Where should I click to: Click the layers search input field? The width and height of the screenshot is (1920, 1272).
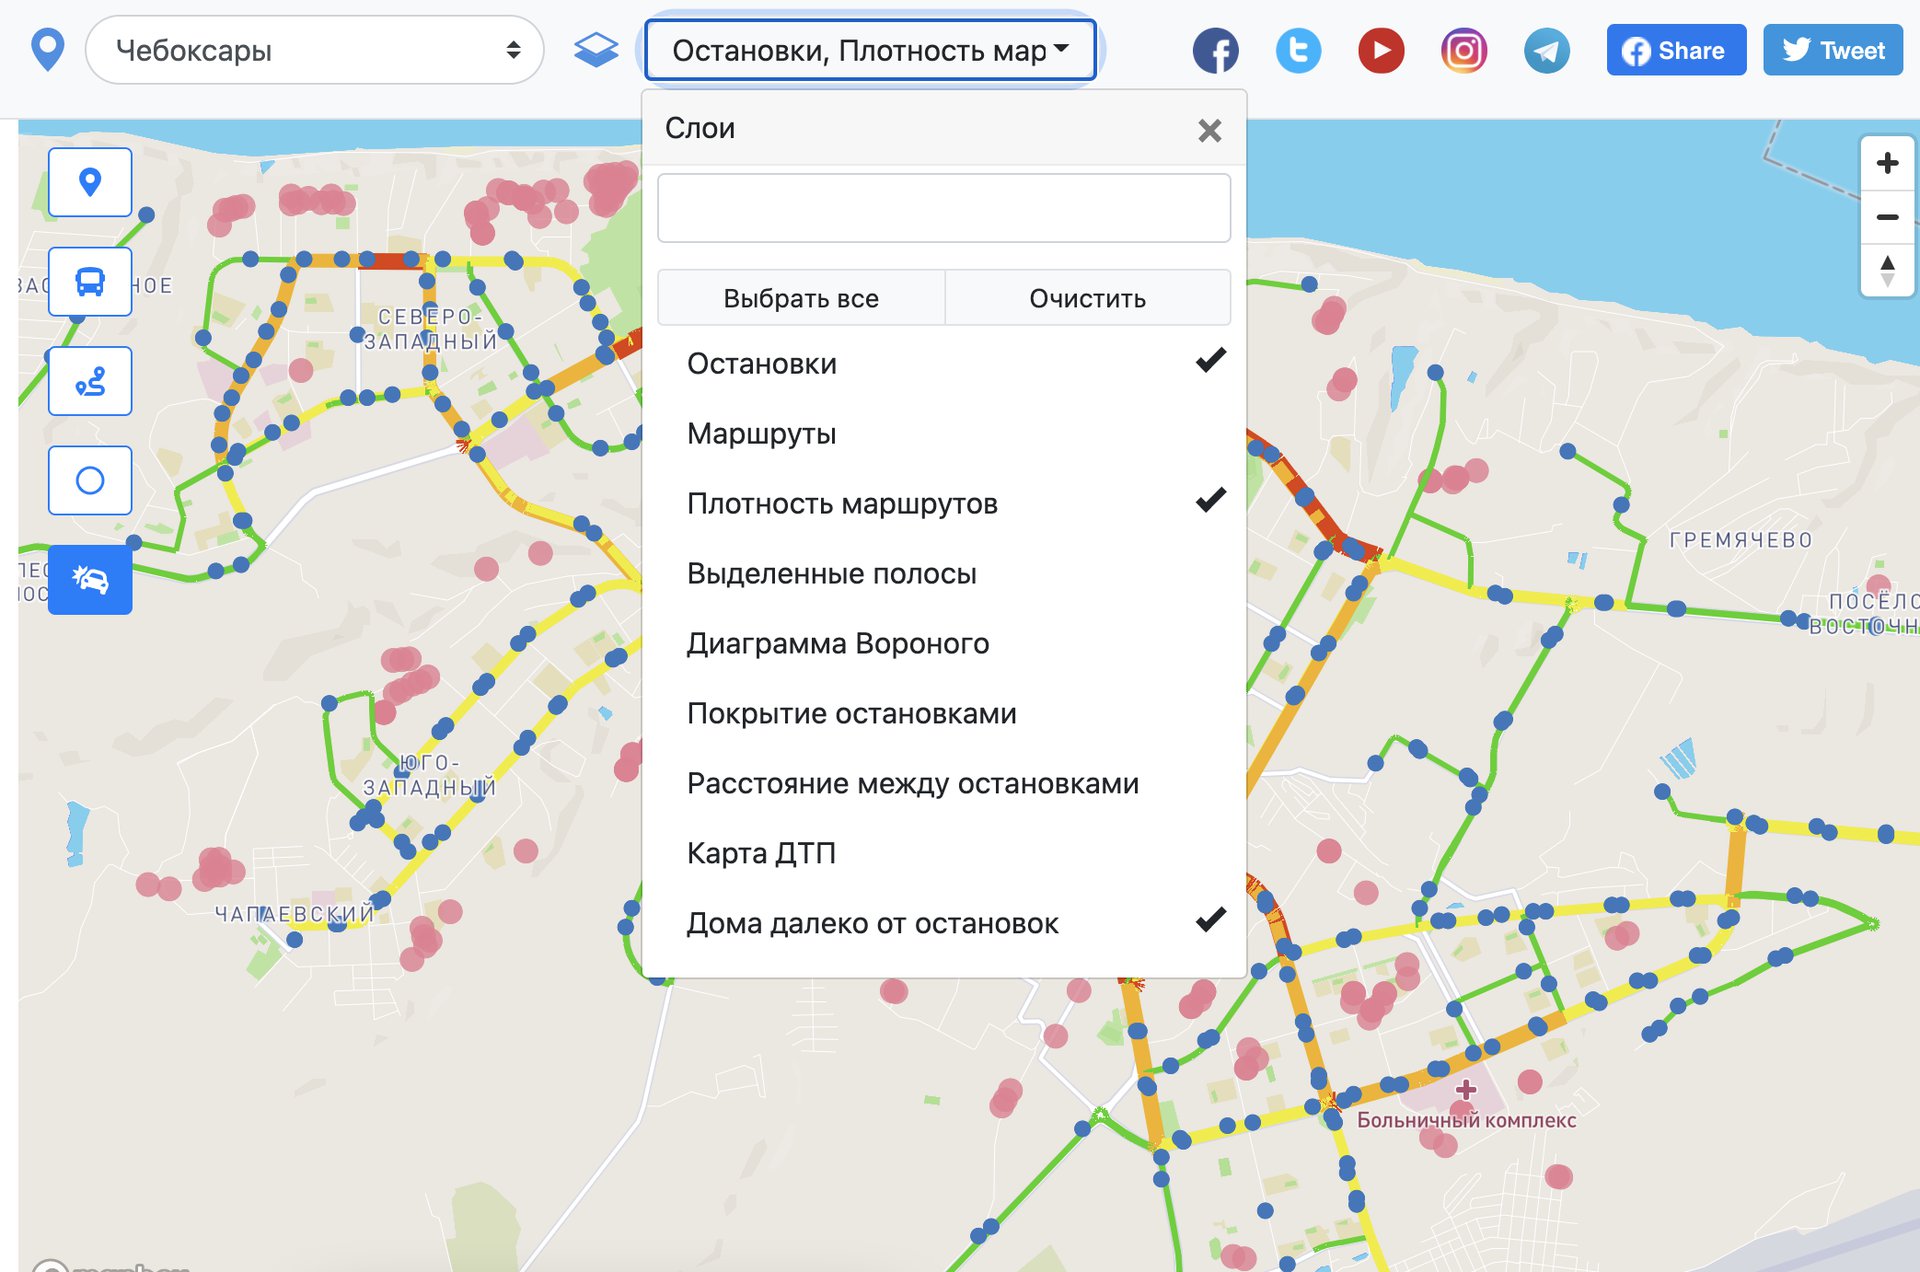pyautogui.click(x=943, y=208)
